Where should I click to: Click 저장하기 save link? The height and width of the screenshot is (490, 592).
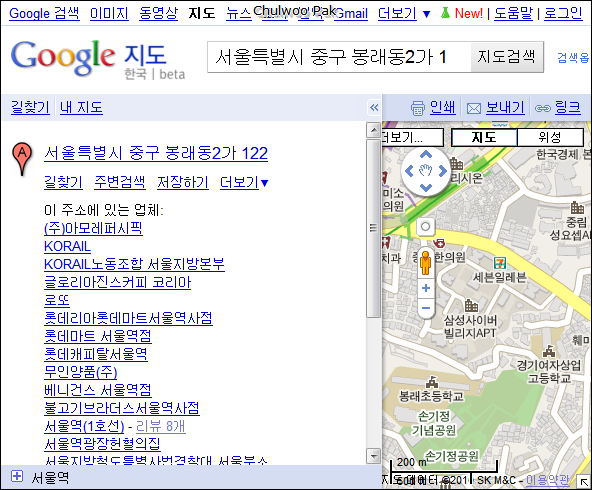point(183,183)
